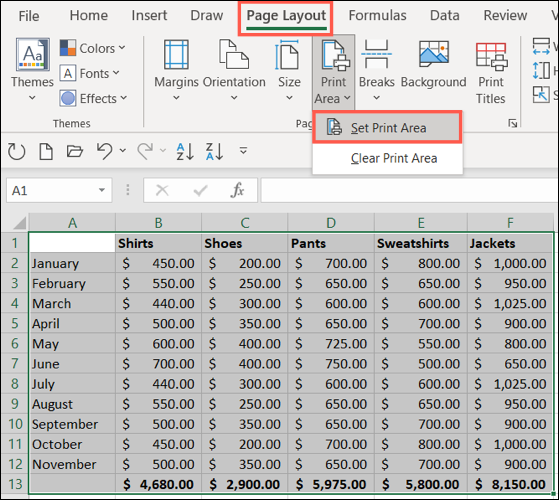Viewport: 559px width, 500px height.
Task: Sort descending Z to A
Action: (214, 151)
